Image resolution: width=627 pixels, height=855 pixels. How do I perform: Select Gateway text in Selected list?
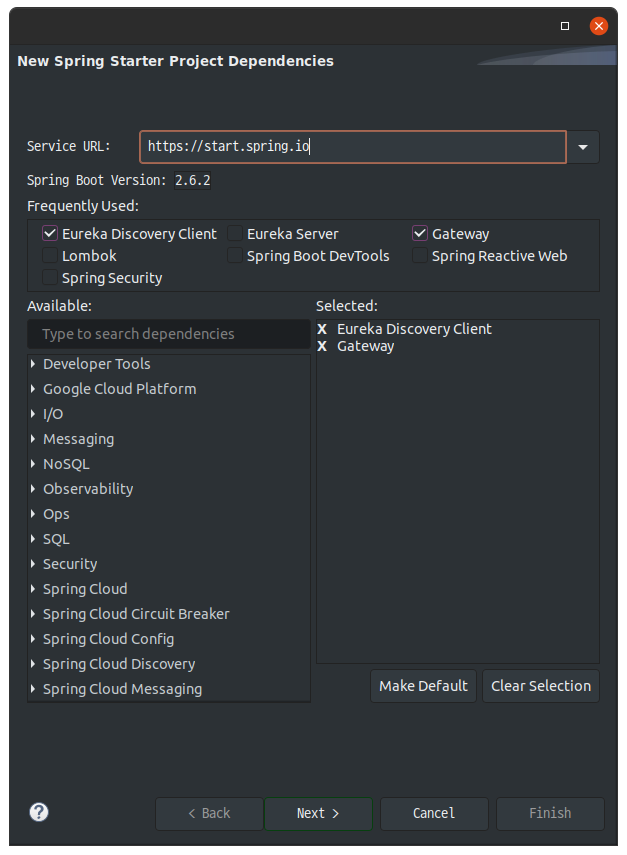(x=365, y=346)
